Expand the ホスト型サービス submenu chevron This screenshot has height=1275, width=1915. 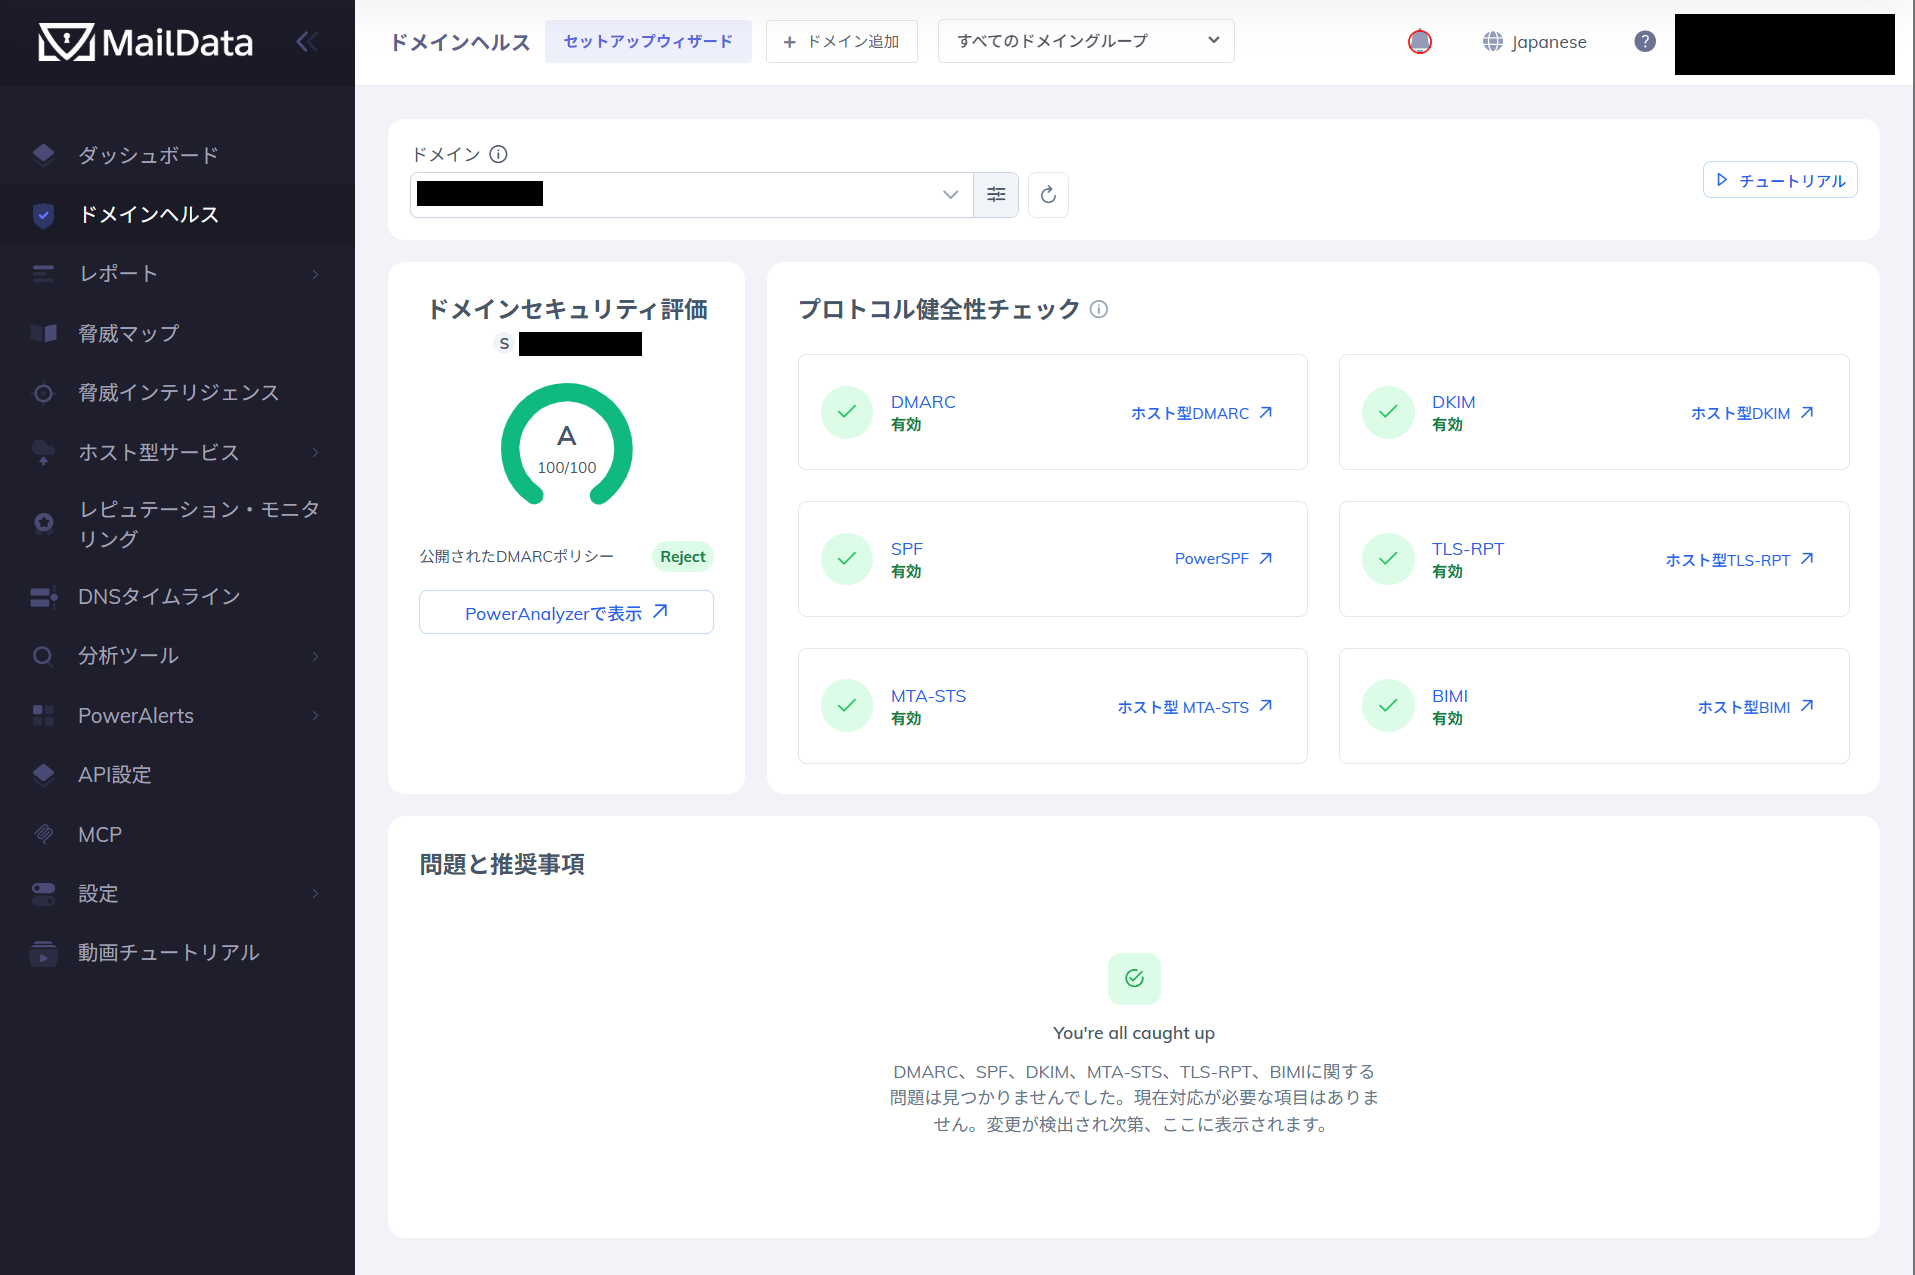click(316, 452)
